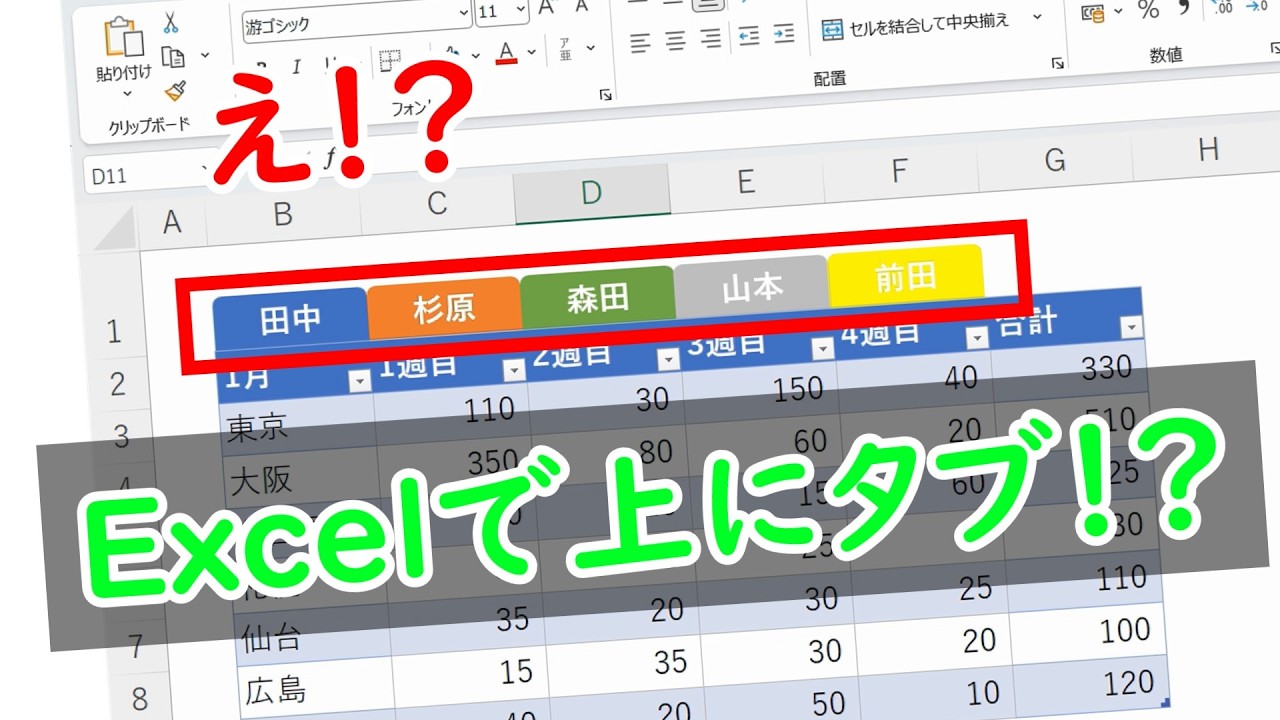The width and height of the screenshot is (1280, 720).
Task: Select column G header
Action: (1055, 160)
